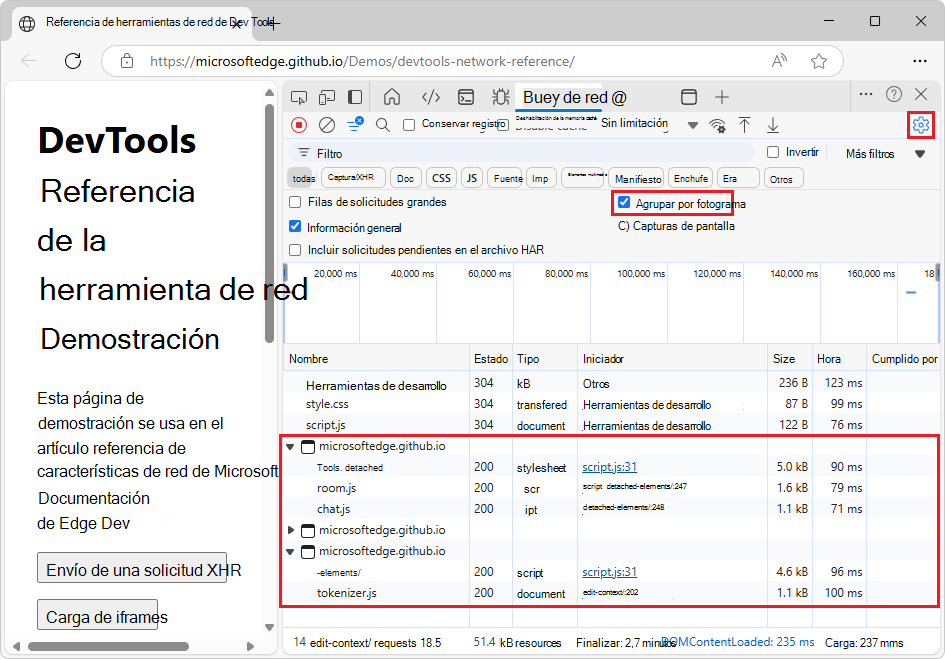Open network conditions via wifi icon
This screenshot has height=659, width=945.
pyautogui.click(x=717, y=125)
